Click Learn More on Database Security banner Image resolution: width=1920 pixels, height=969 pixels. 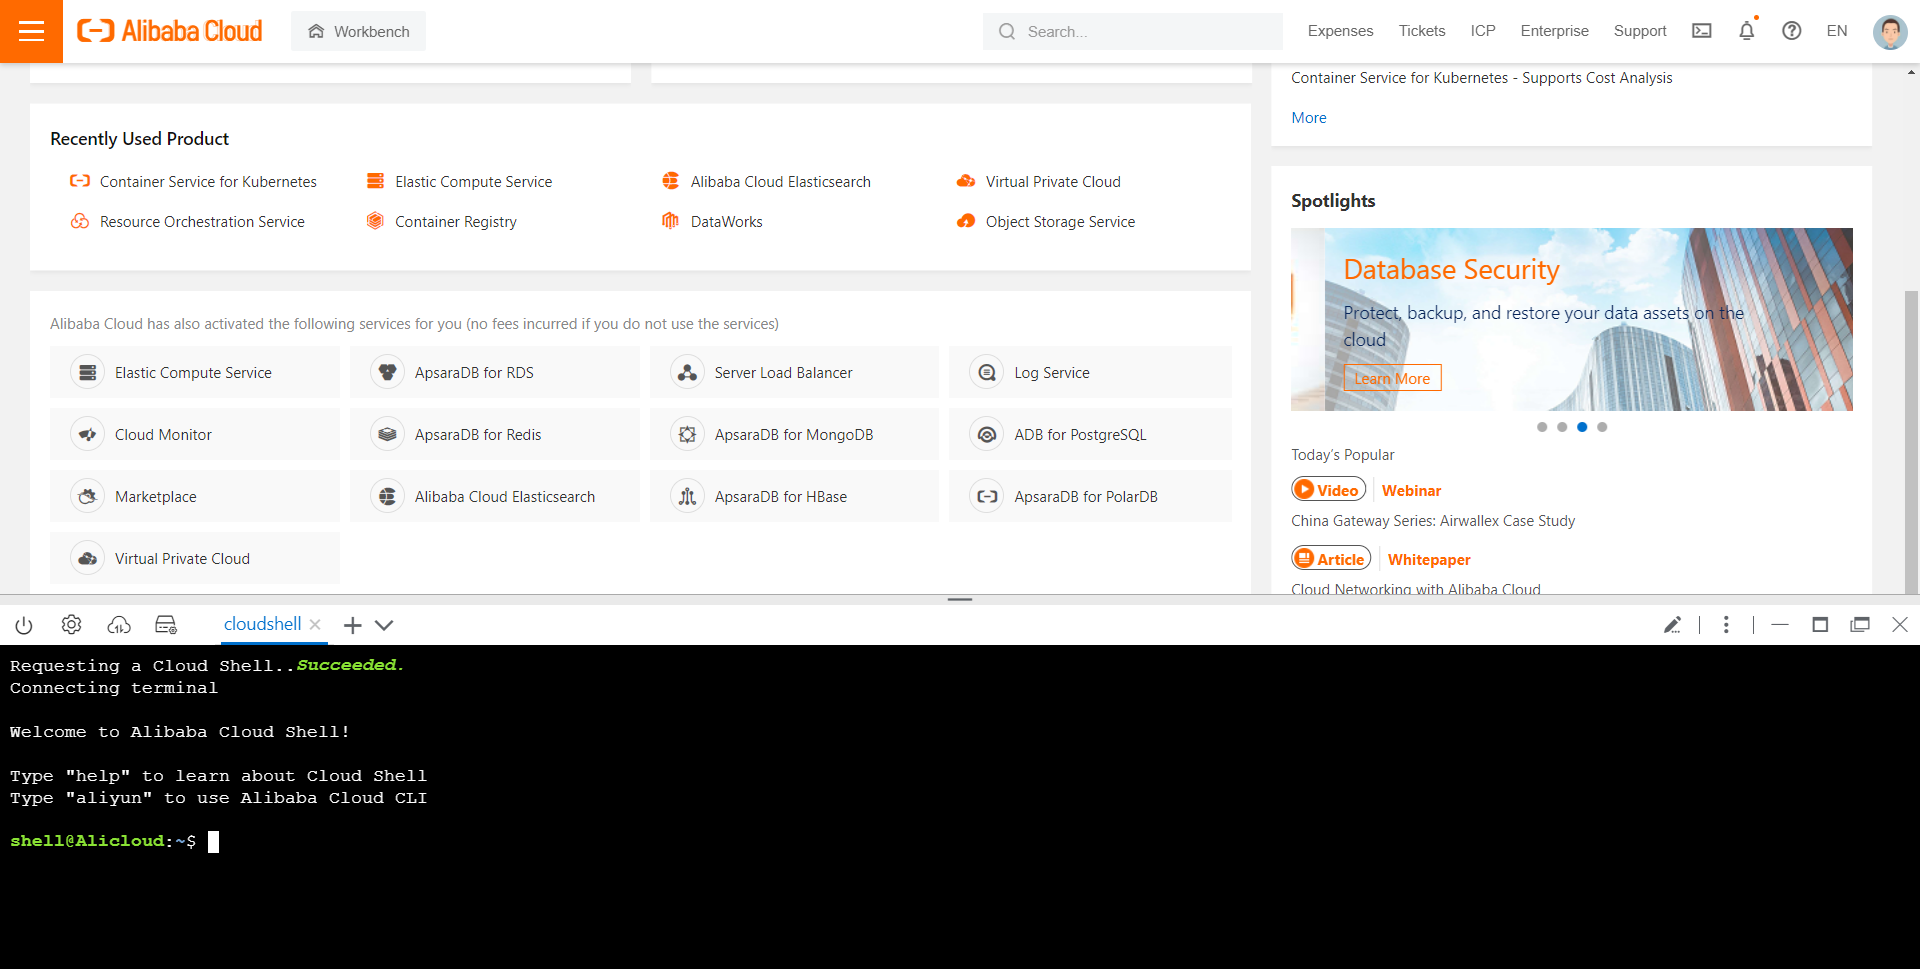coord(1392,378)
